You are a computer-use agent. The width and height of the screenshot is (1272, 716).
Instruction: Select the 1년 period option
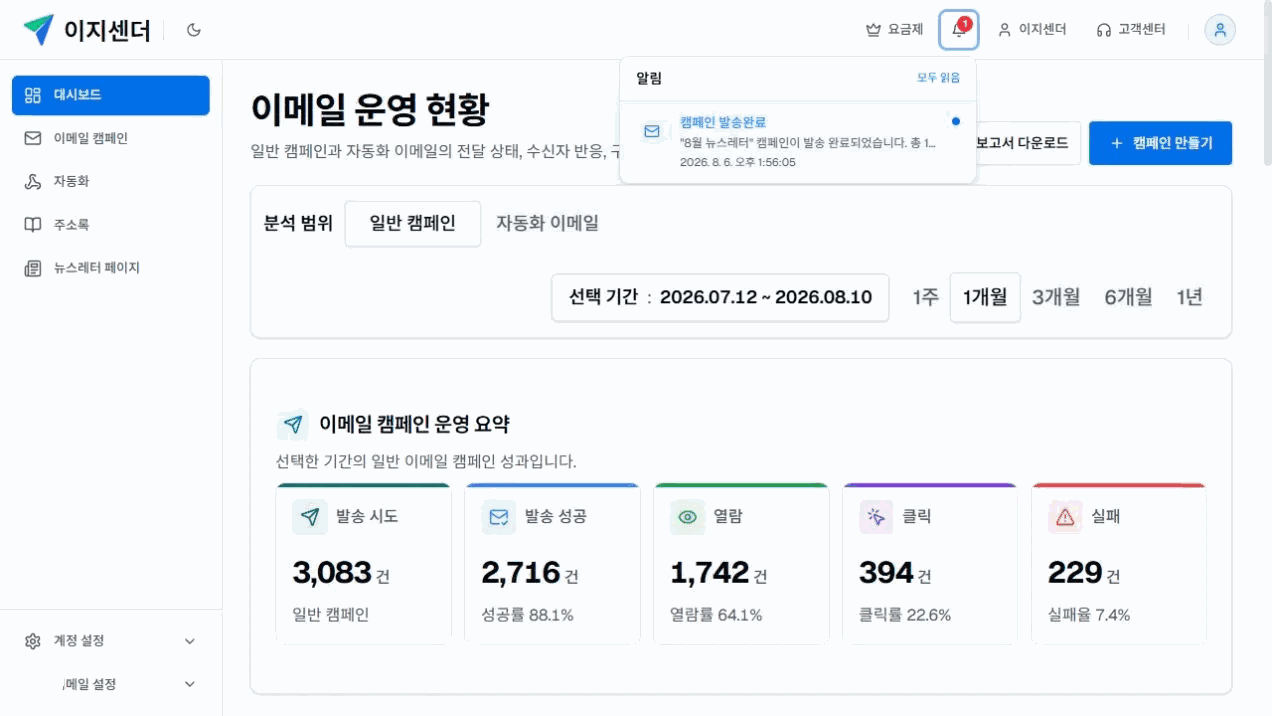tap(1189, 297)
